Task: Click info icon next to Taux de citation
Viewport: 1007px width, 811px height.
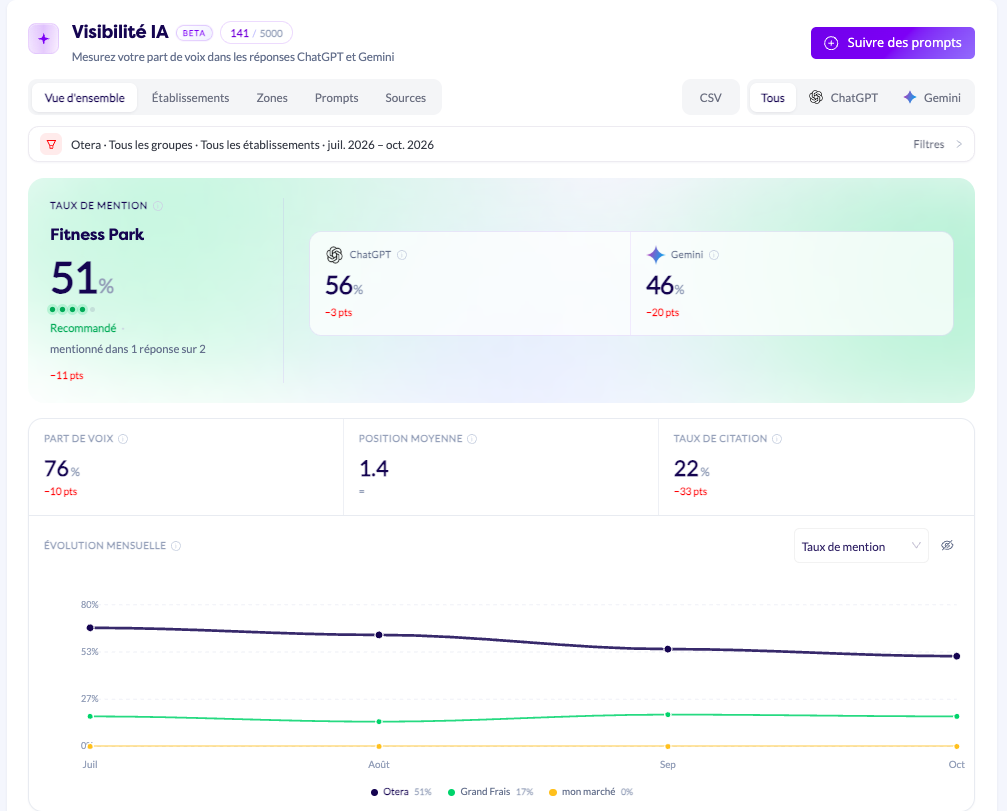Action: (x=777, y=439)
